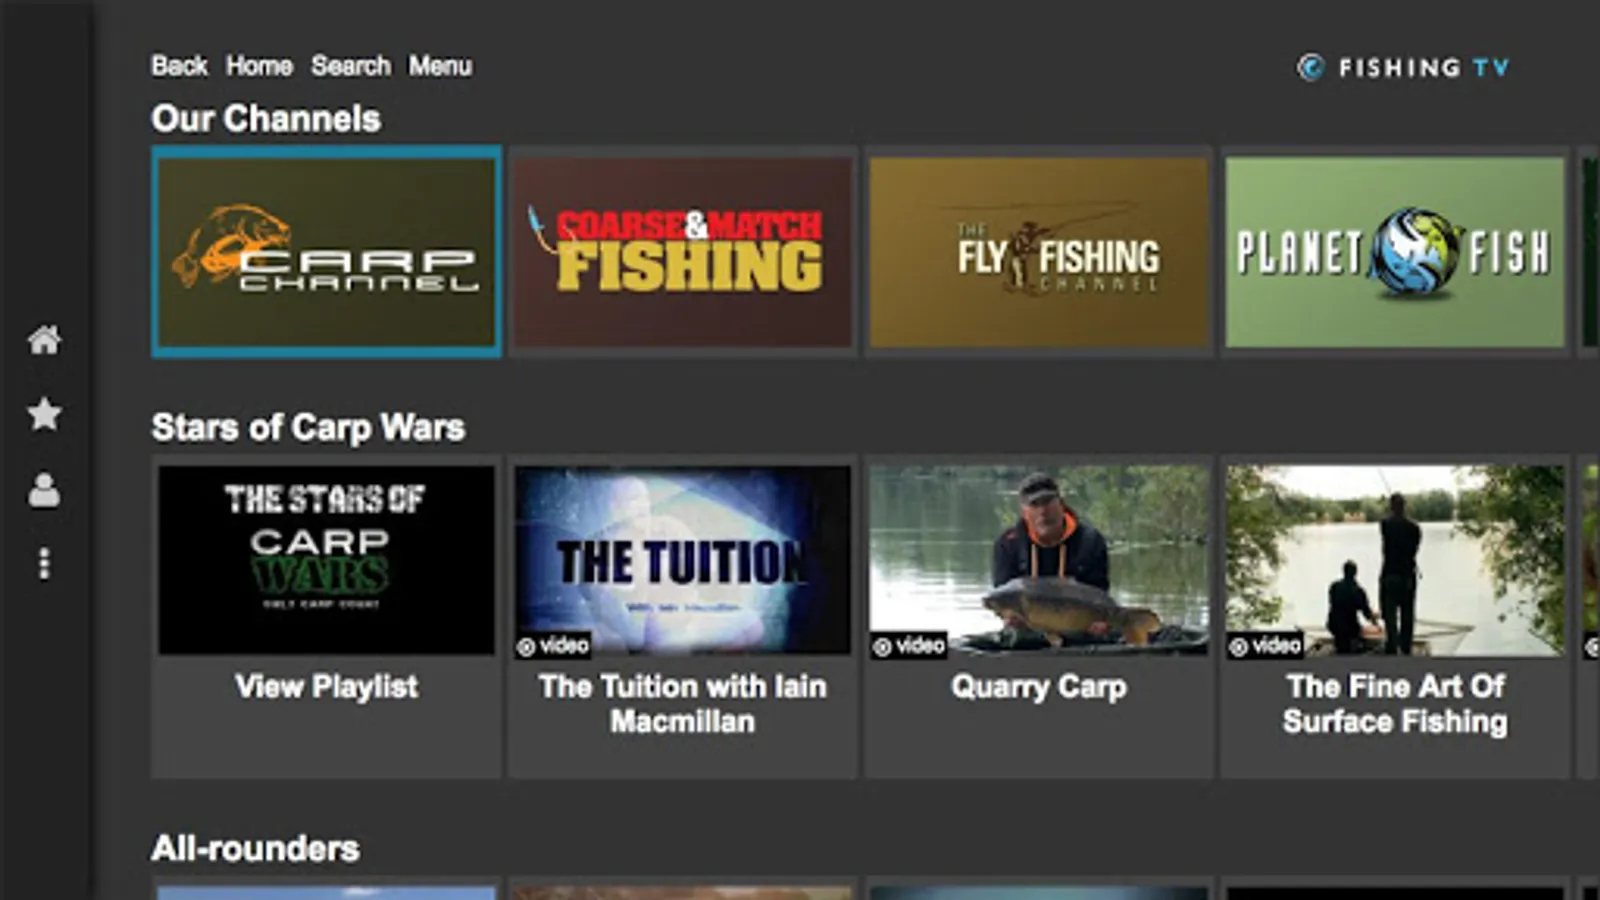
Task: Click the Quarry Carp title
Action: click(1039, 687)
